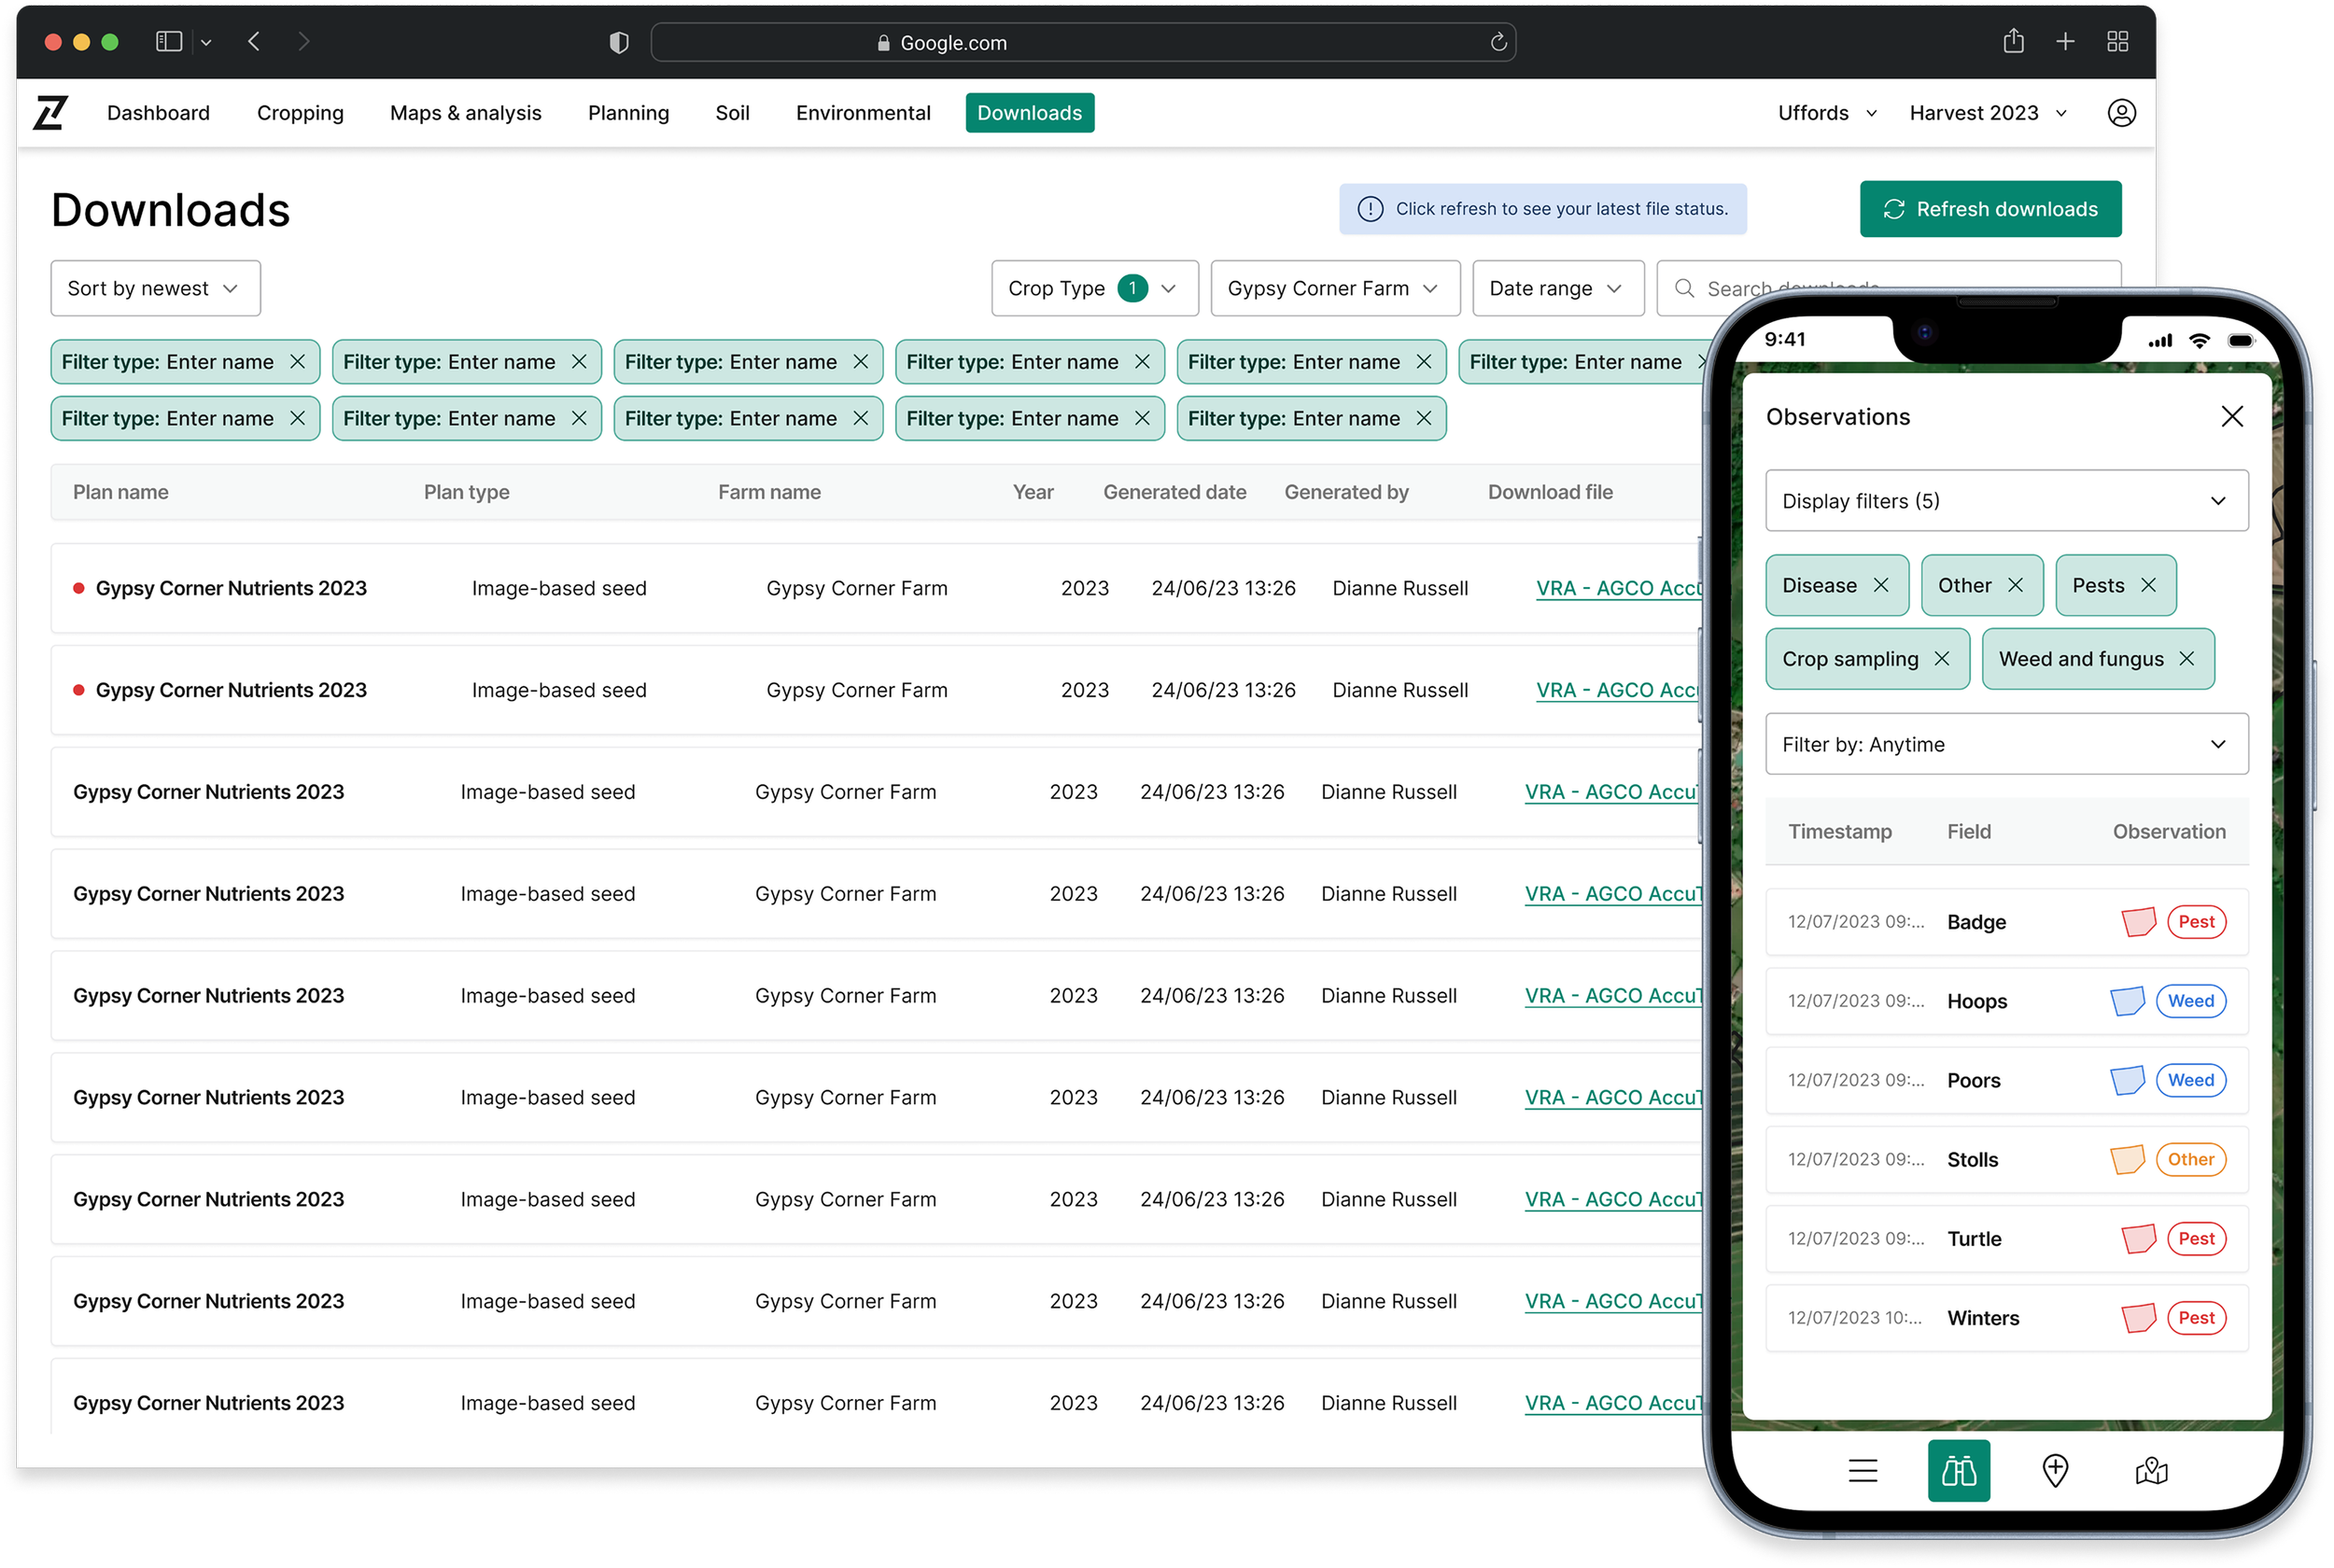The image size is (2334, 1568).
Task: Click the user account profile icon
Action: pyautogui.click(x=2121, y=113)
